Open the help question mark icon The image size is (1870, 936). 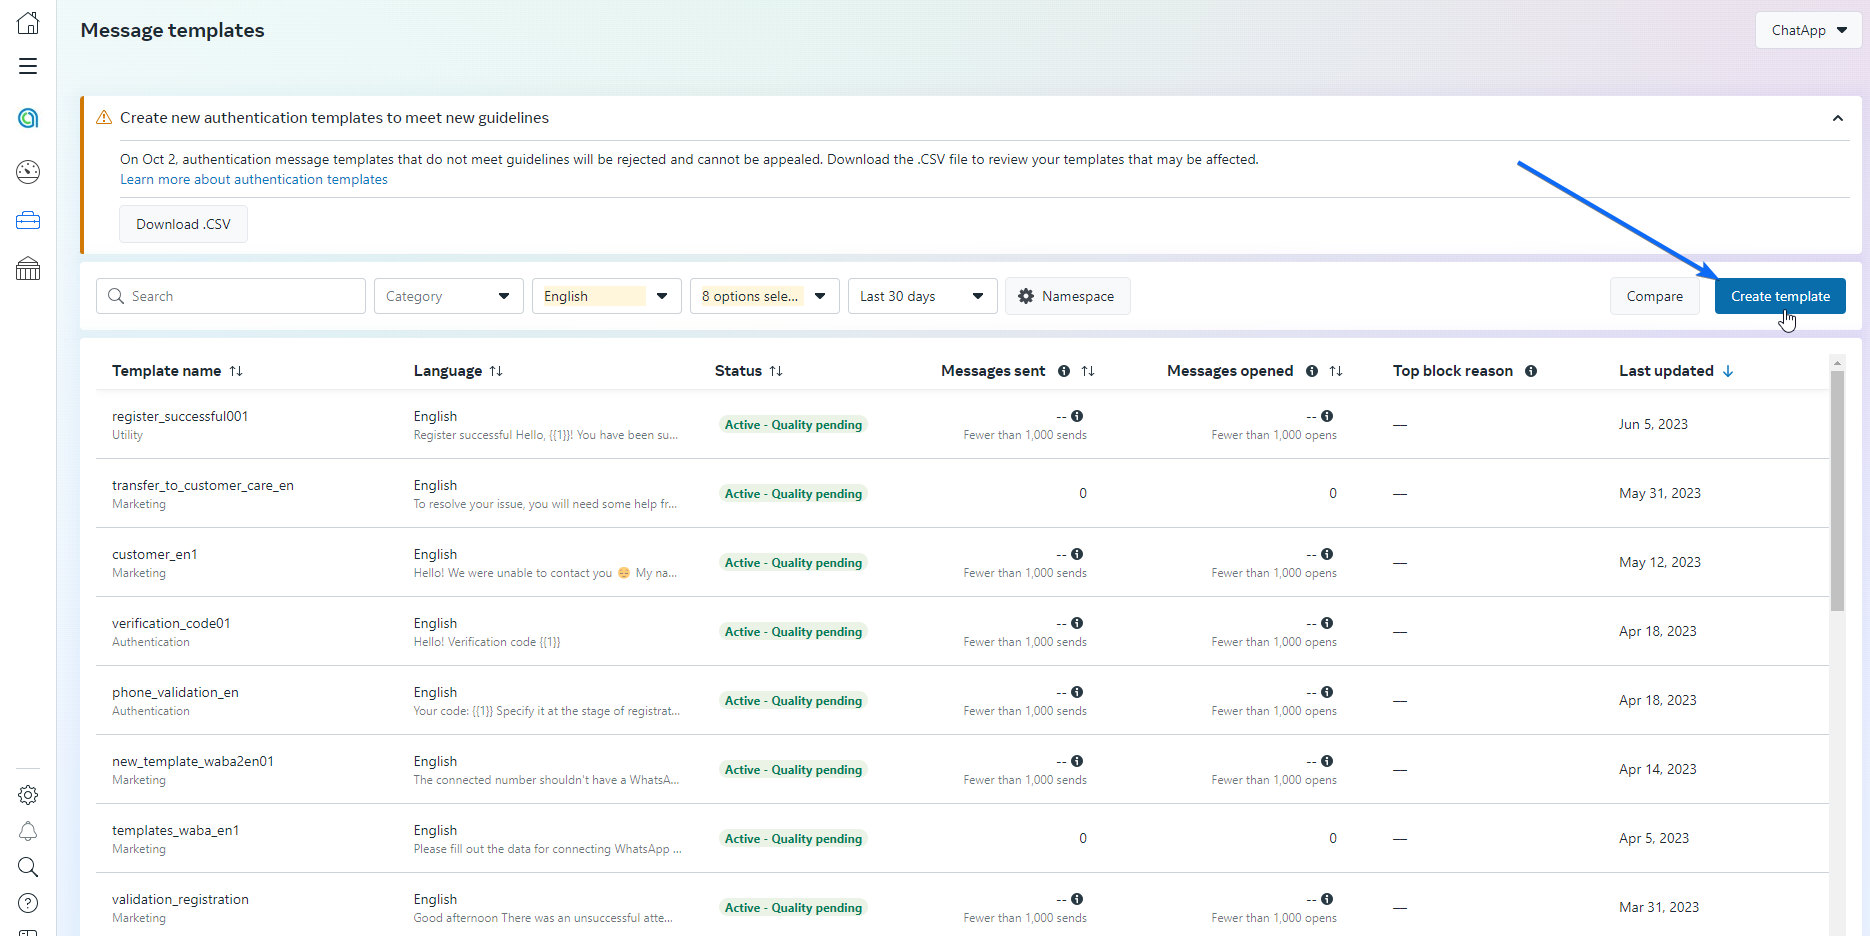[x=28, y=903]
